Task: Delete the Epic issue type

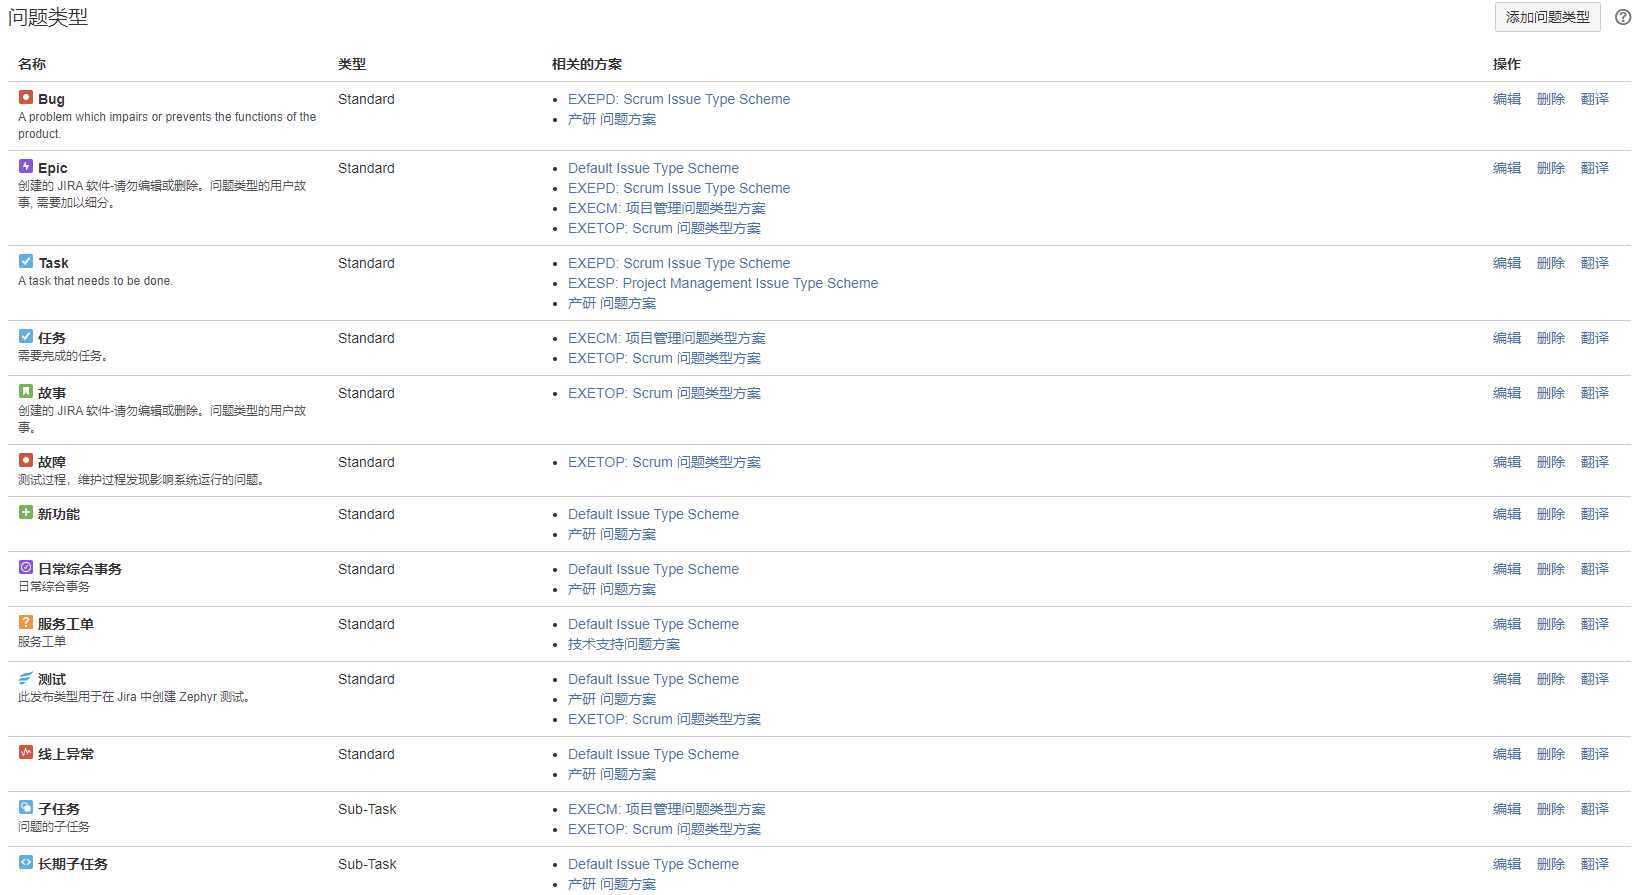Action: click(1550, 168)
